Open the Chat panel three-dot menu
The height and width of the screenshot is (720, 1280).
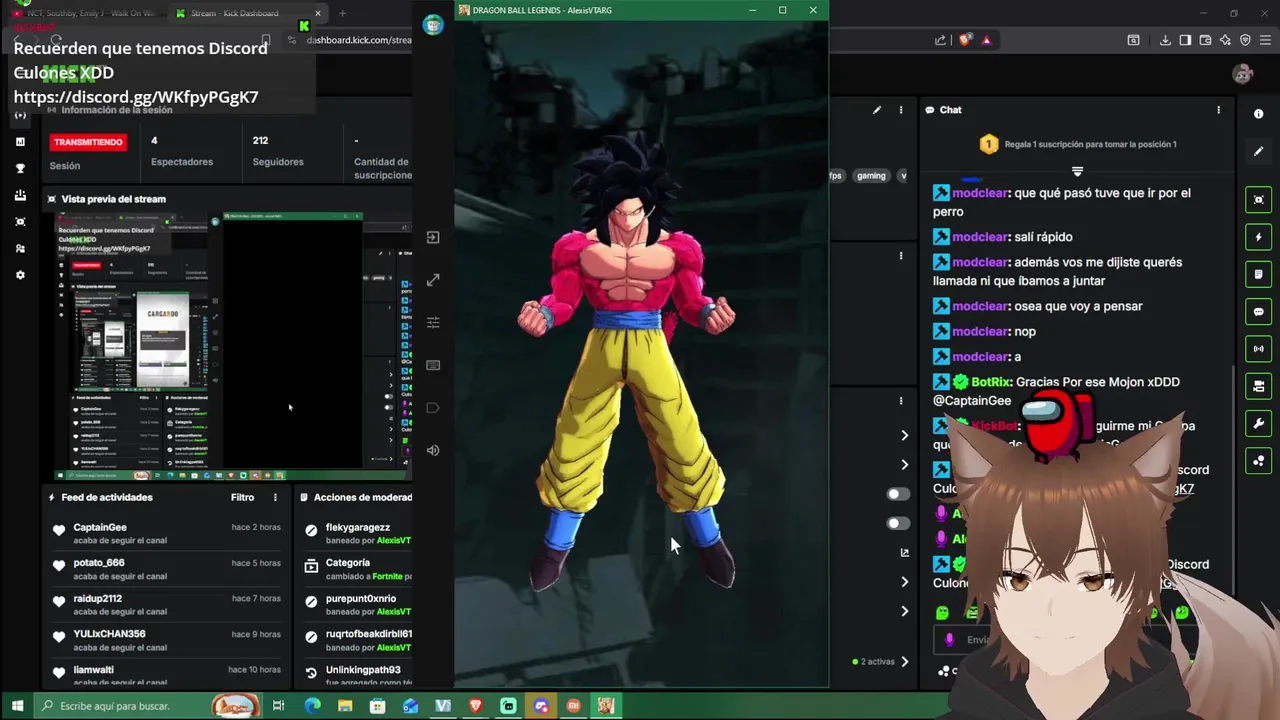[x=1218, y=110]
